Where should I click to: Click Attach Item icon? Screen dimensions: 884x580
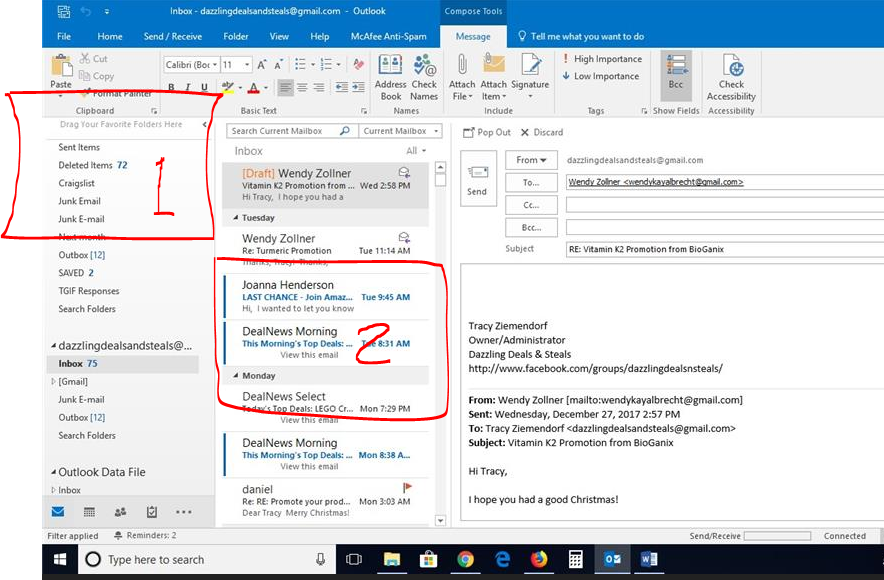[x=494, y=64]
